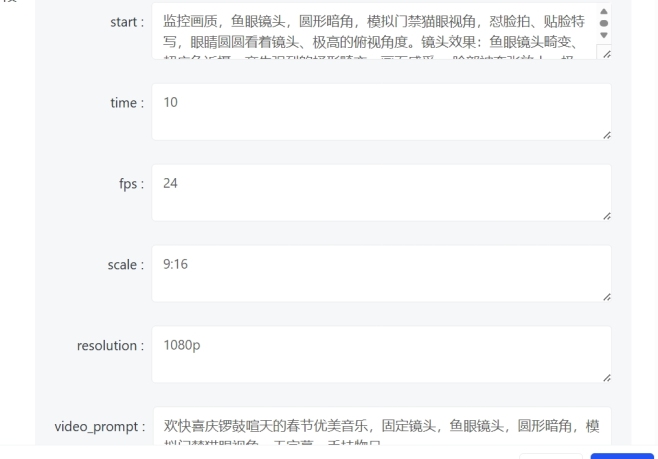Click the resize handle of time textarea
This screenshot has width=658, height=459.
click(x=606, y=134)
